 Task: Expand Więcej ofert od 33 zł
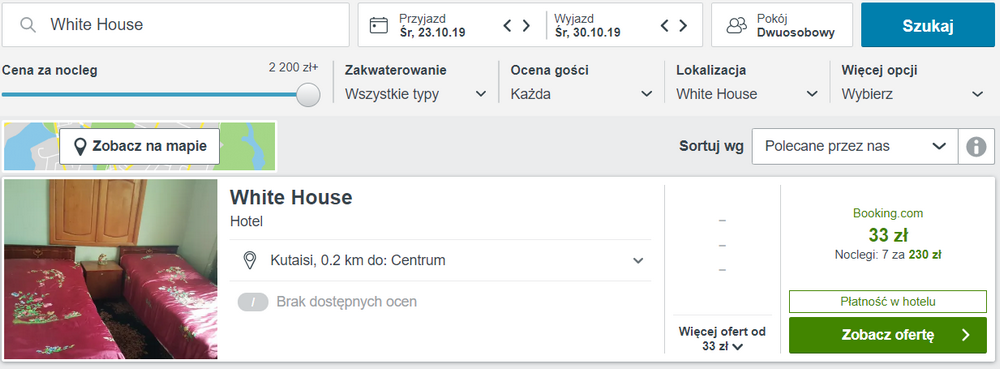click(722, 339)
